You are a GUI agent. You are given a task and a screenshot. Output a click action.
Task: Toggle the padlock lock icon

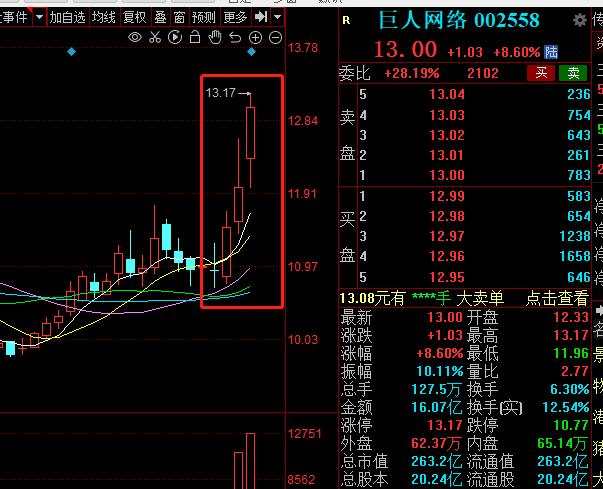pyautogui.click(x=194, y=37)
